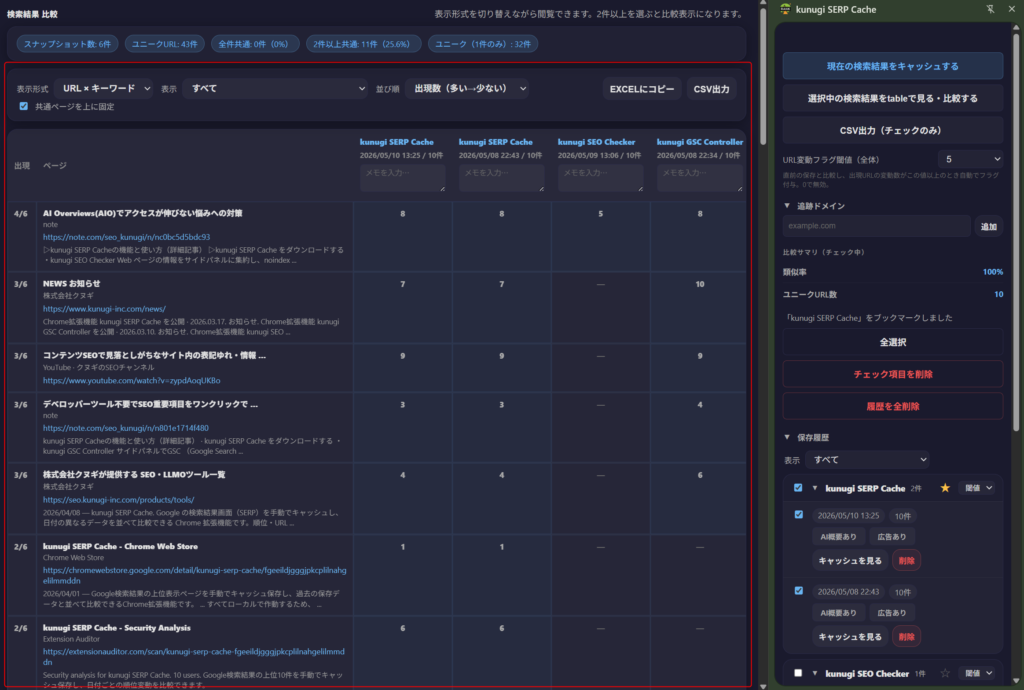
Task: Click the 追加 button next to domain field
Action: (989, 226)
